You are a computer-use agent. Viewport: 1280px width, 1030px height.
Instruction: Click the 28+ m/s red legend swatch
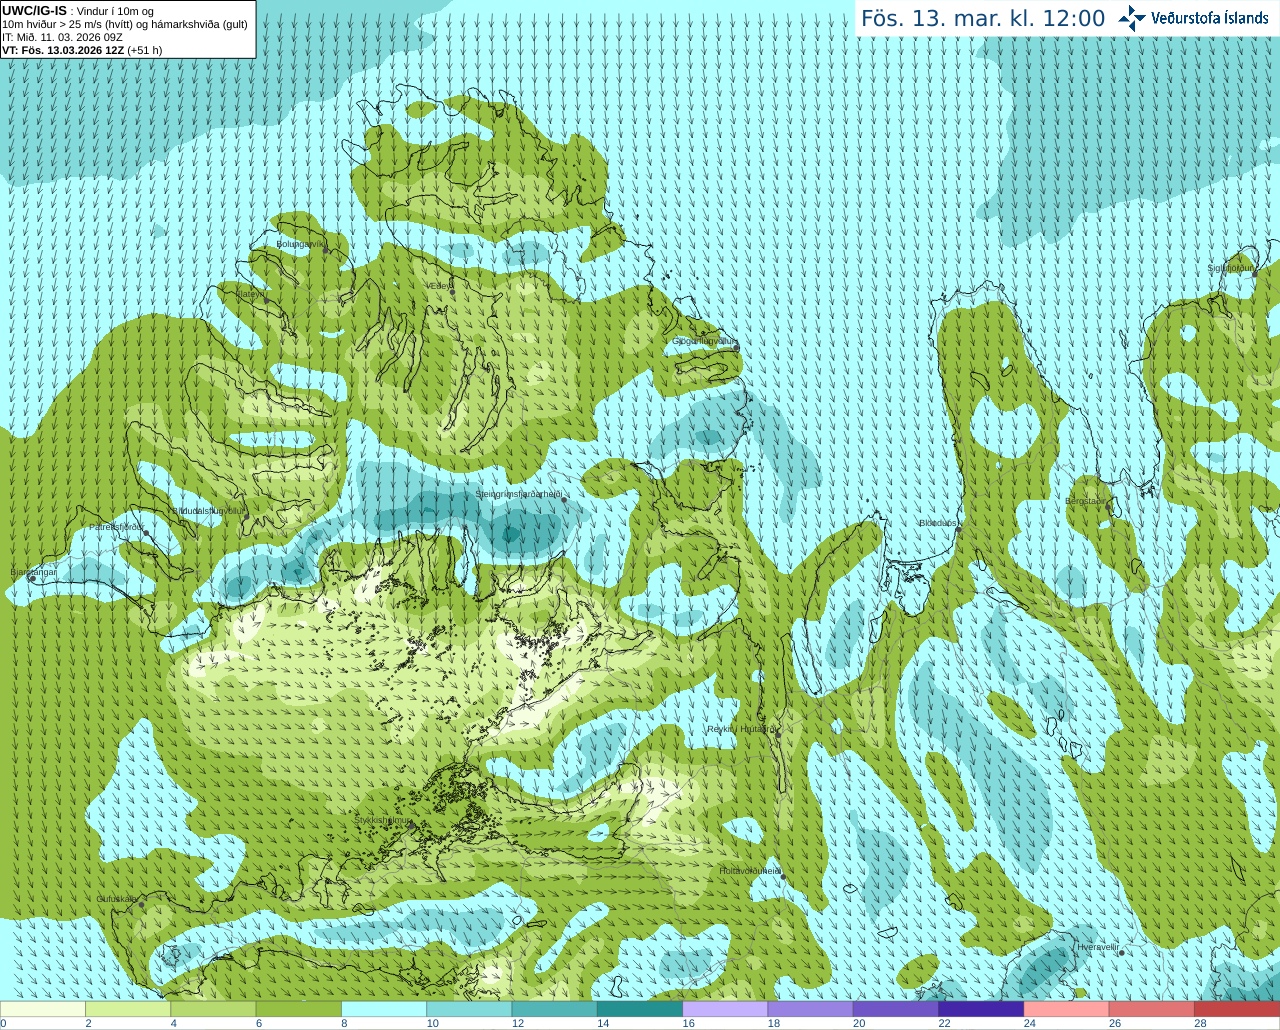pos(1237,1009)
